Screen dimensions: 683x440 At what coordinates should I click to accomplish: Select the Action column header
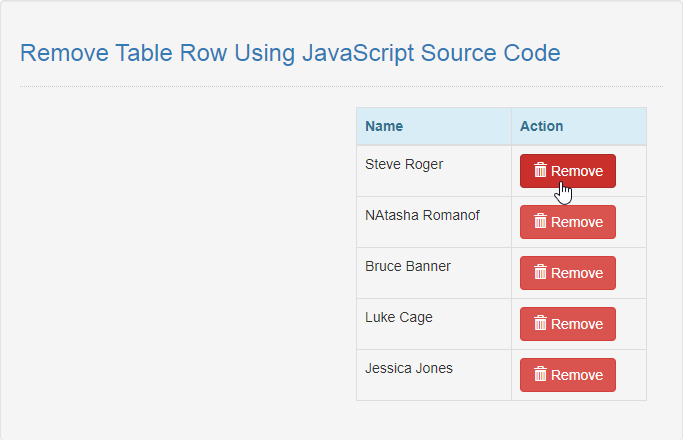(x=579, y=126)
